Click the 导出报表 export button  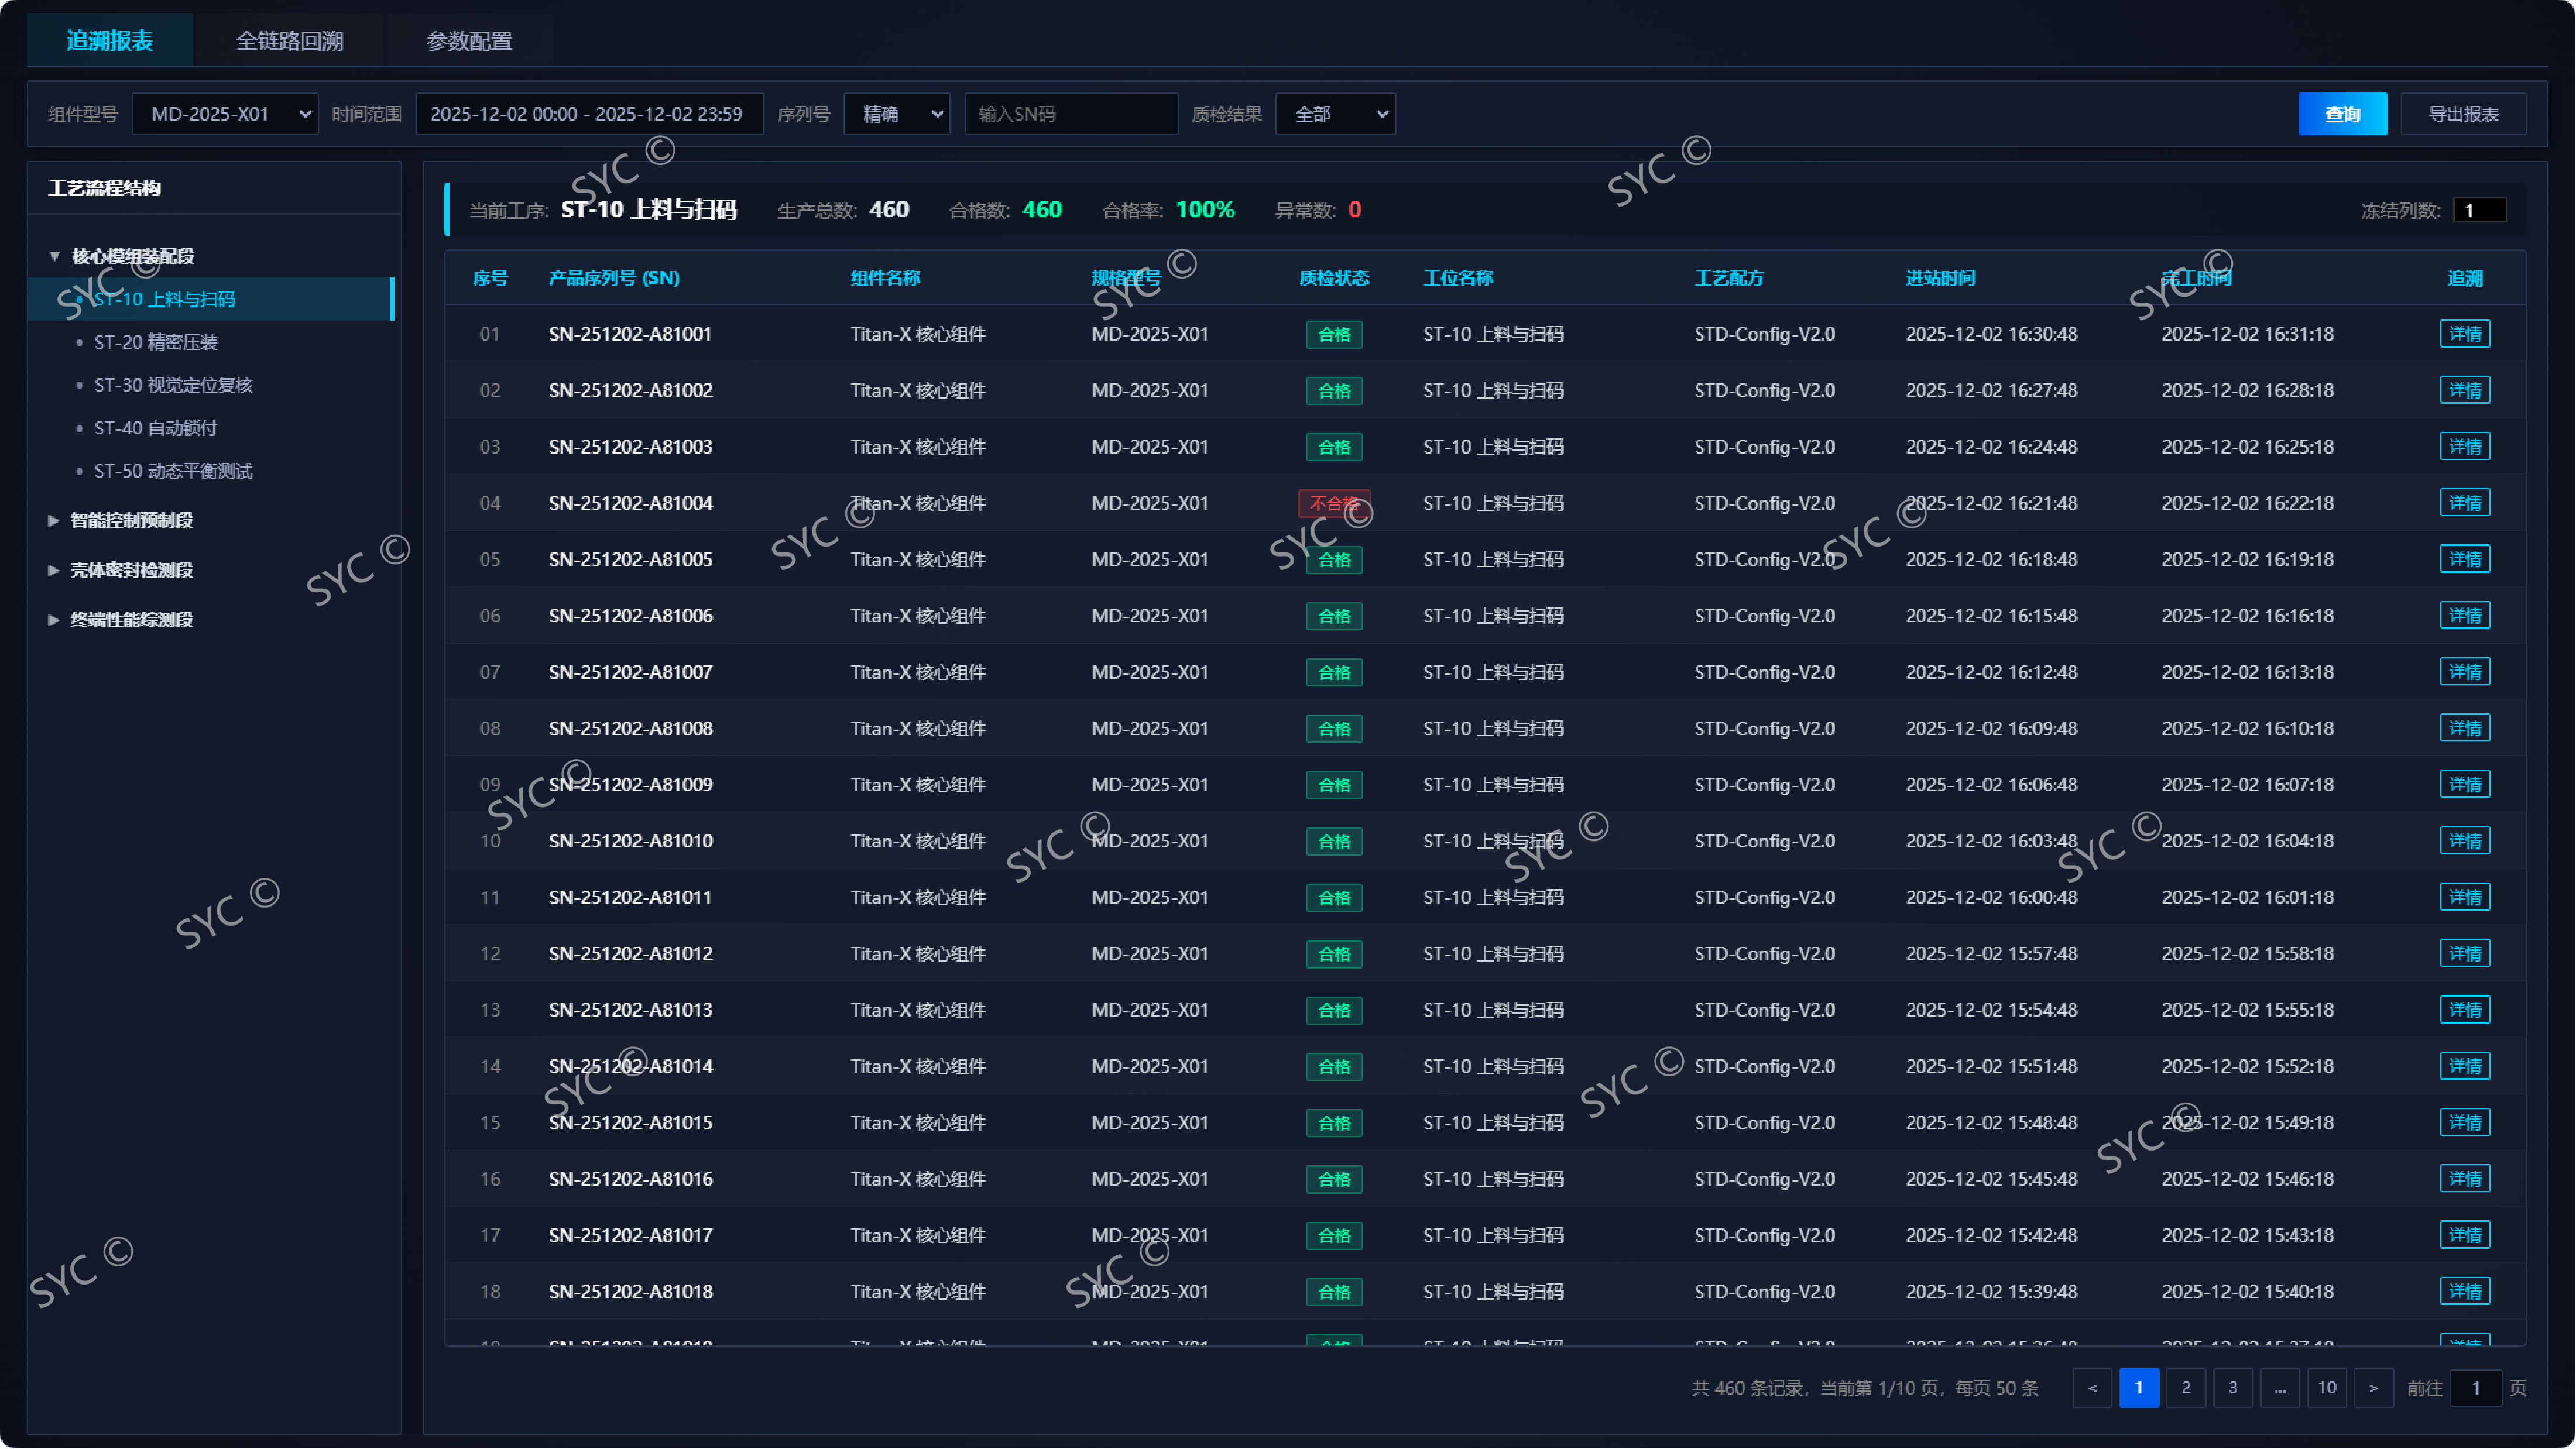click(x=2463, y=114)
